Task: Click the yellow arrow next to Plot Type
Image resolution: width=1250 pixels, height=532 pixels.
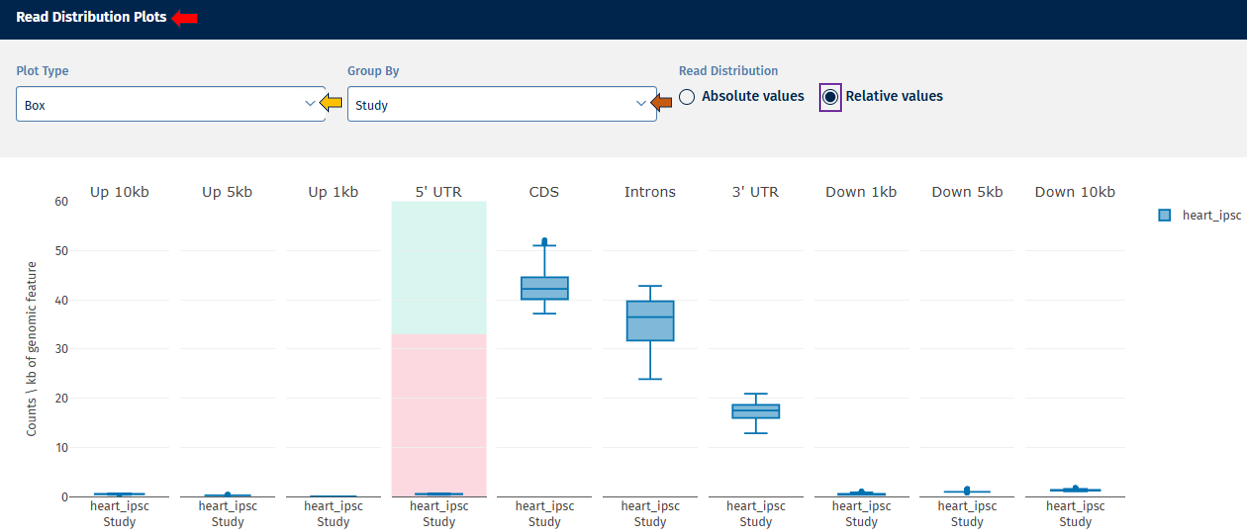Action: pos(331,102)
